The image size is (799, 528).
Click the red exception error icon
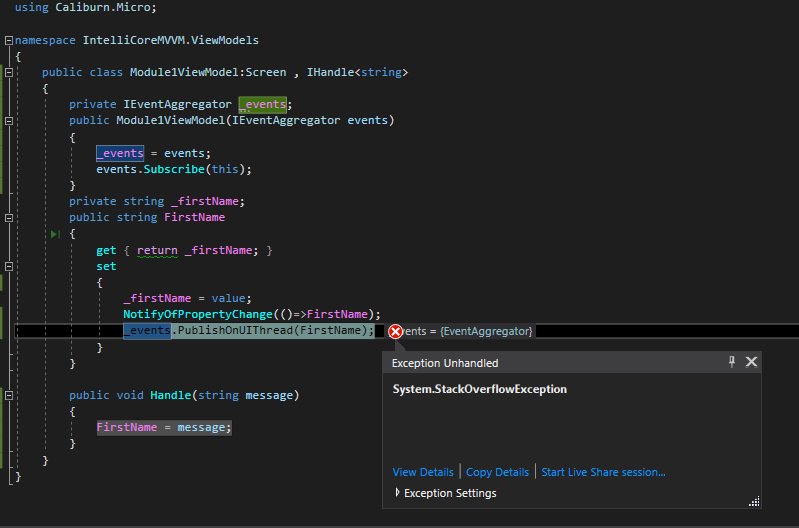coord(395,331)
